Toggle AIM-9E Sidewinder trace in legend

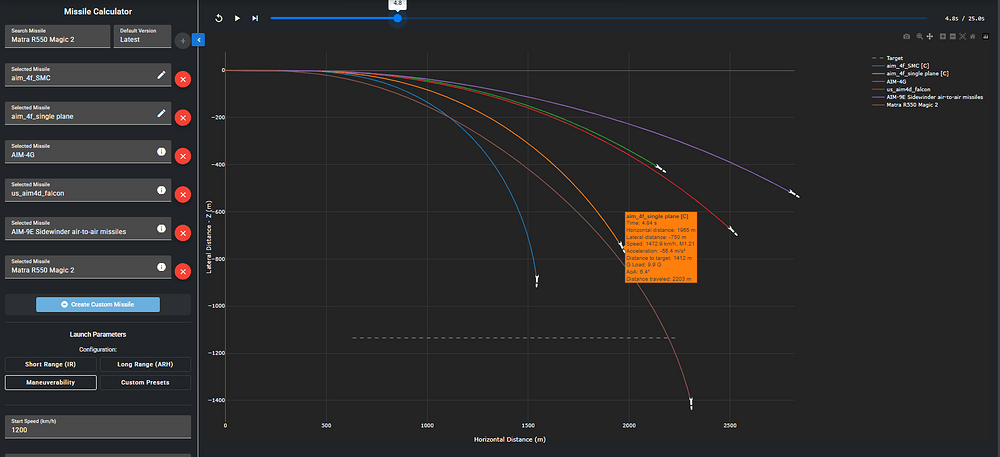[x=927, y=97]
